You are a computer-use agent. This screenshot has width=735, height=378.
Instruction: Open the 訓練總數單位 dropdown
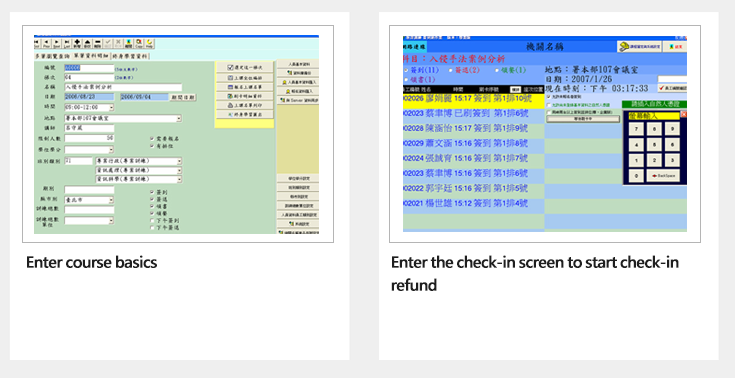[111, 221]
